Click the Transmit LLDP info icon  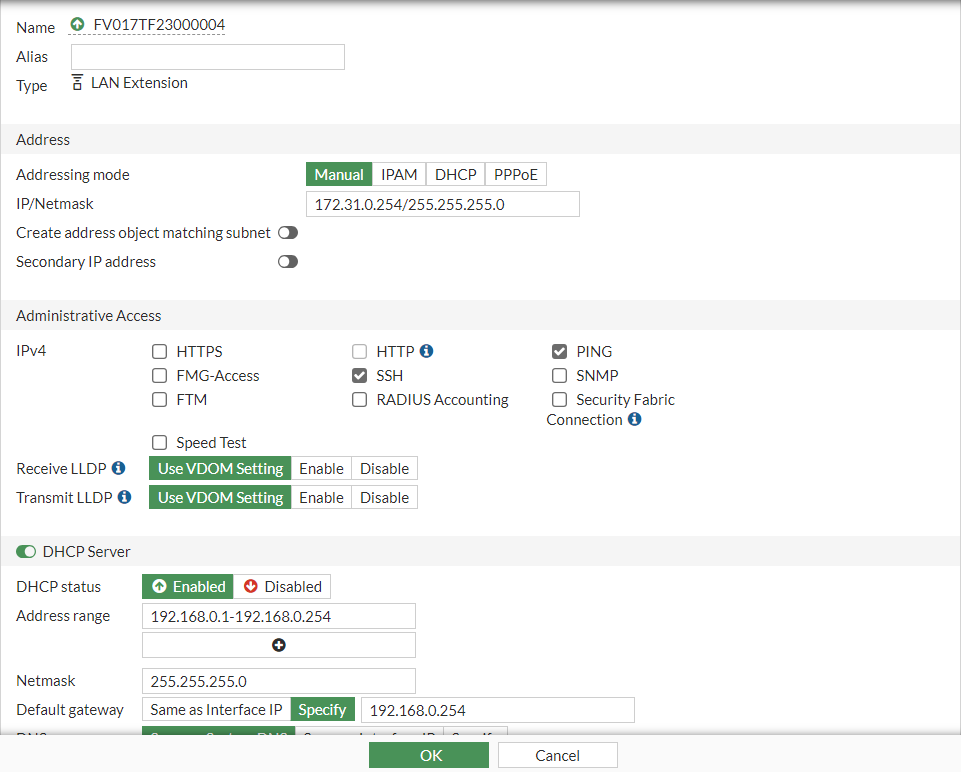(125, 497)
